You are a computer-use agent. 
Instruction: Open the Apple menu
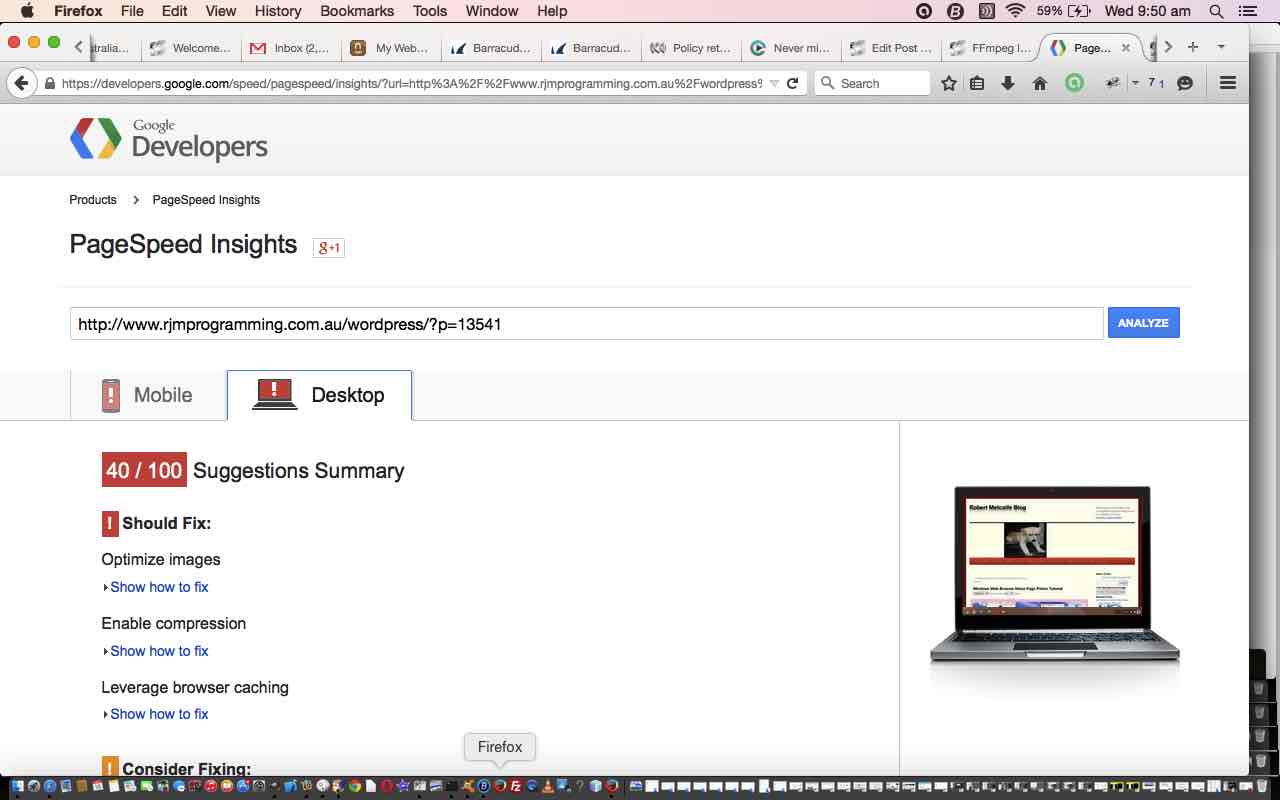click(x=27, y=11)
